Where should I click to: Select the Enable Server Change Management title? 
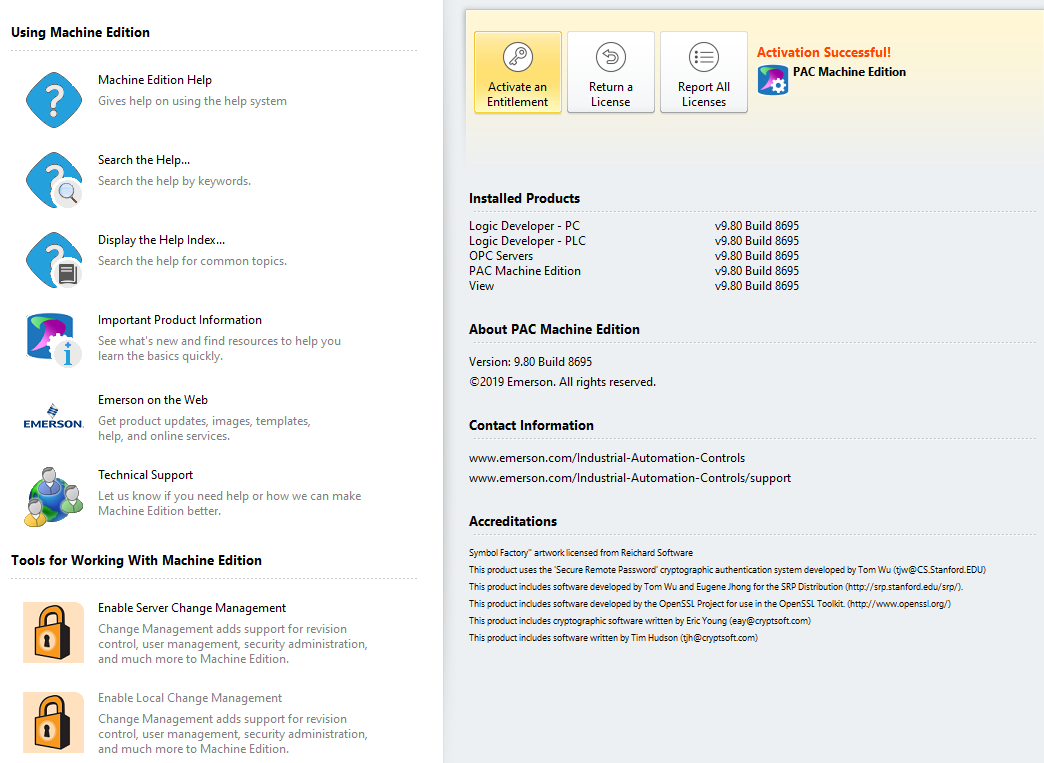(x=192, y=608)
